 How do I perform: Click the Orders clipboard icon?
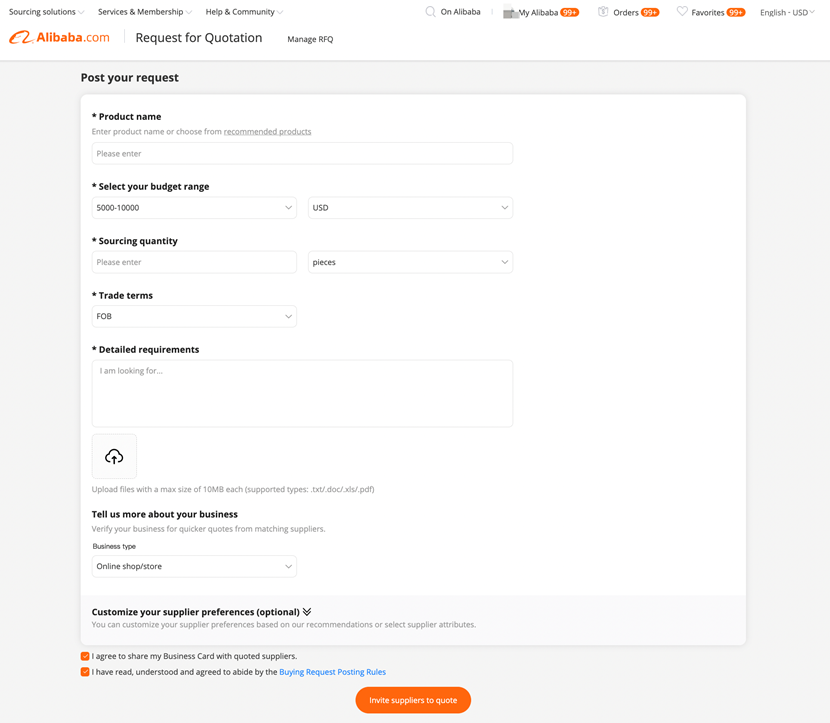coord(603,12)
